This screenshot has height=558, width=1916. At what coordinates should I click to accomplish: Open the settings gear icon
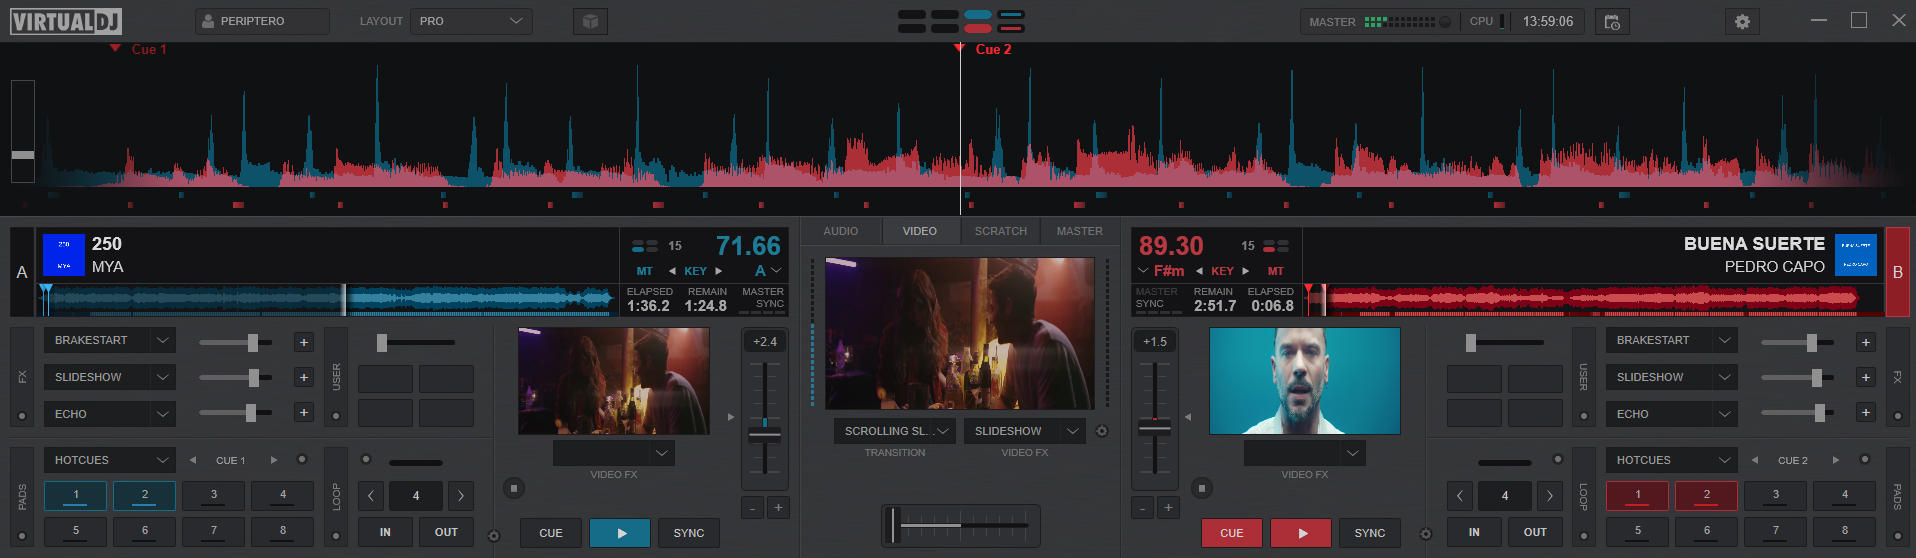pos(1742,21)
